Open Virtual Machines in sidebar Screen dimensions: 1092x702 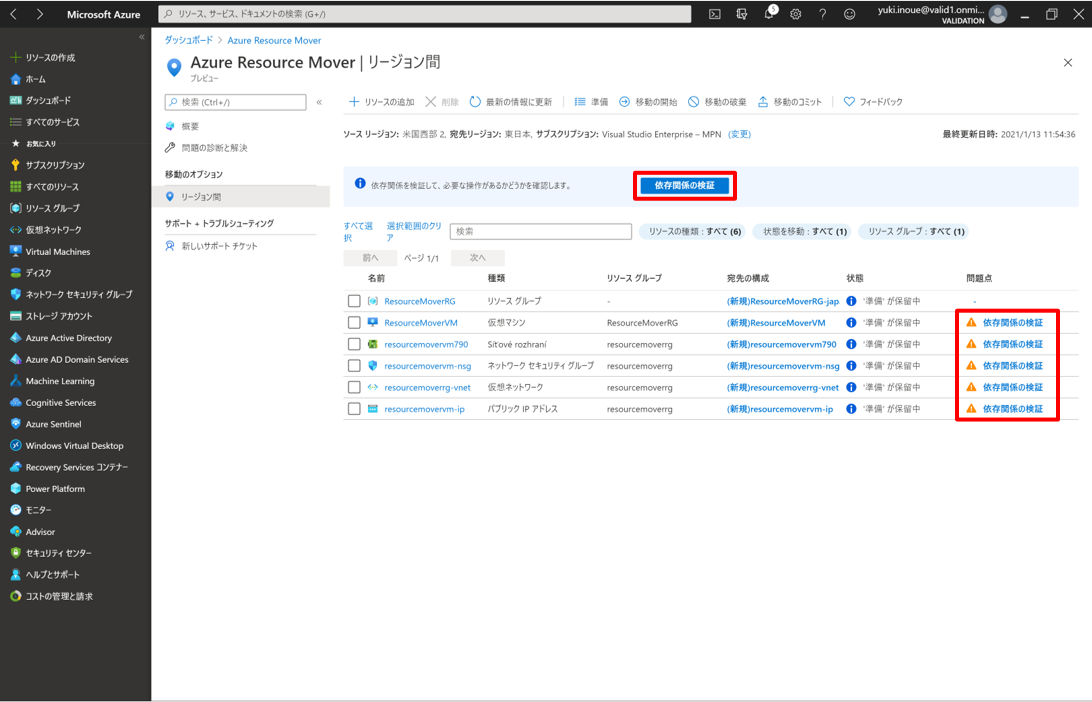(x=50, y=251)
